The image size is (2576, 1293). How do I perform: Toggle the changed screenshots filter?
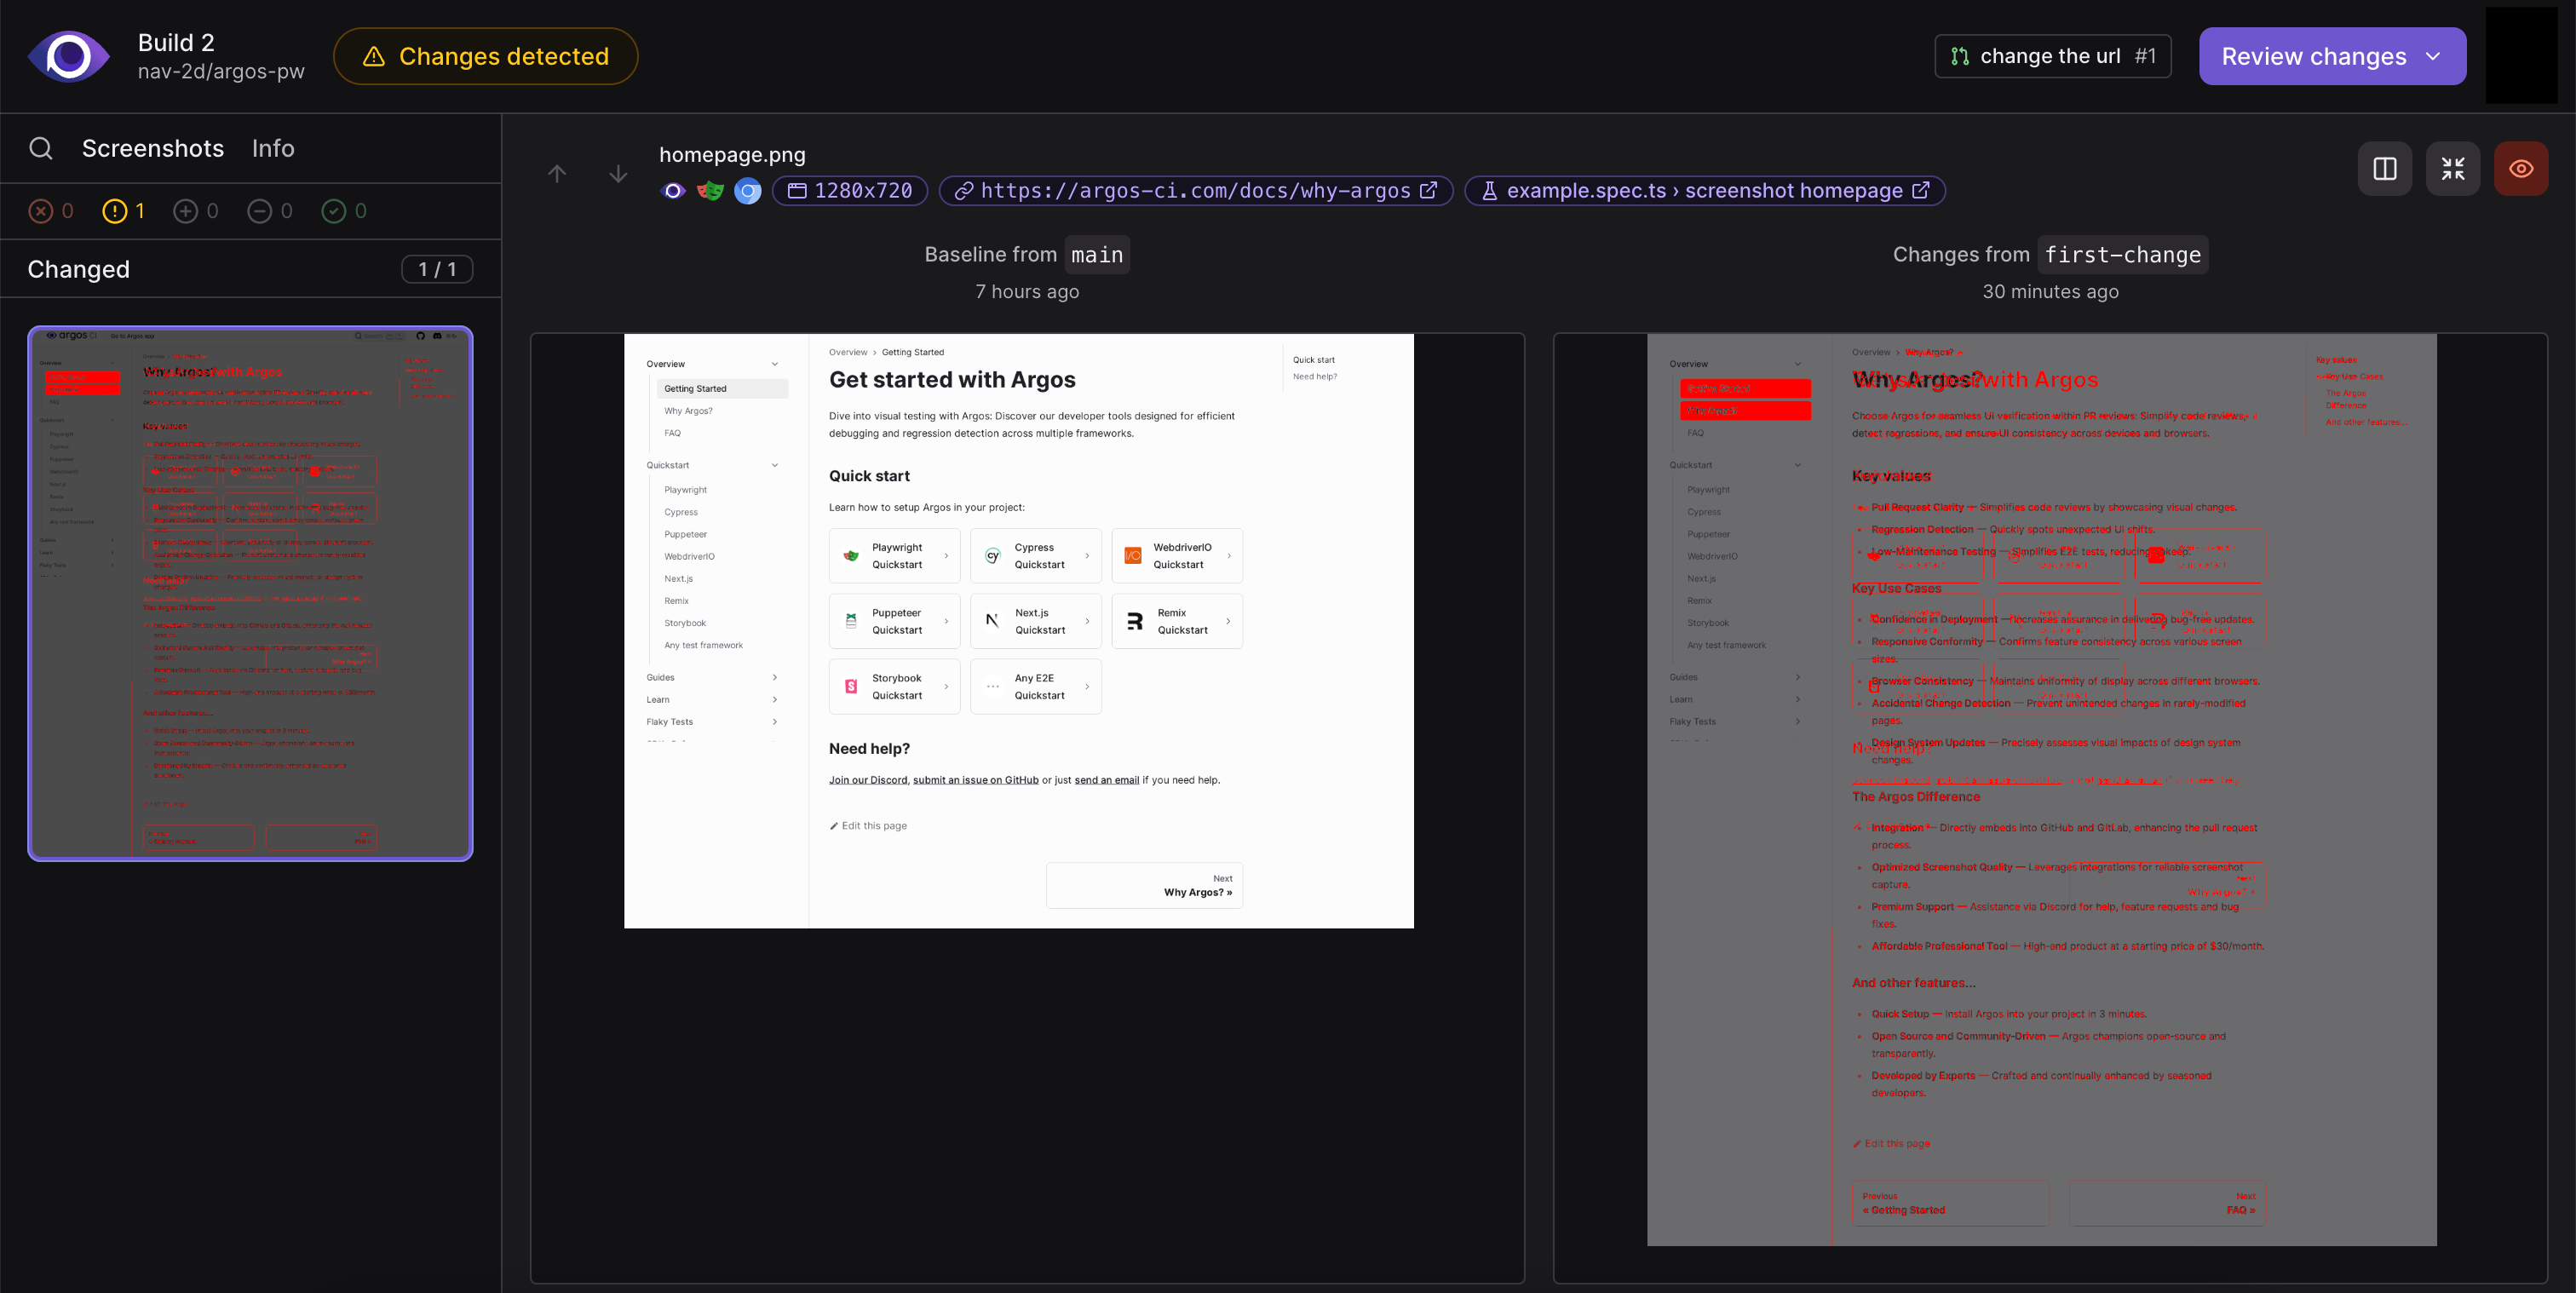click(124, 211)
